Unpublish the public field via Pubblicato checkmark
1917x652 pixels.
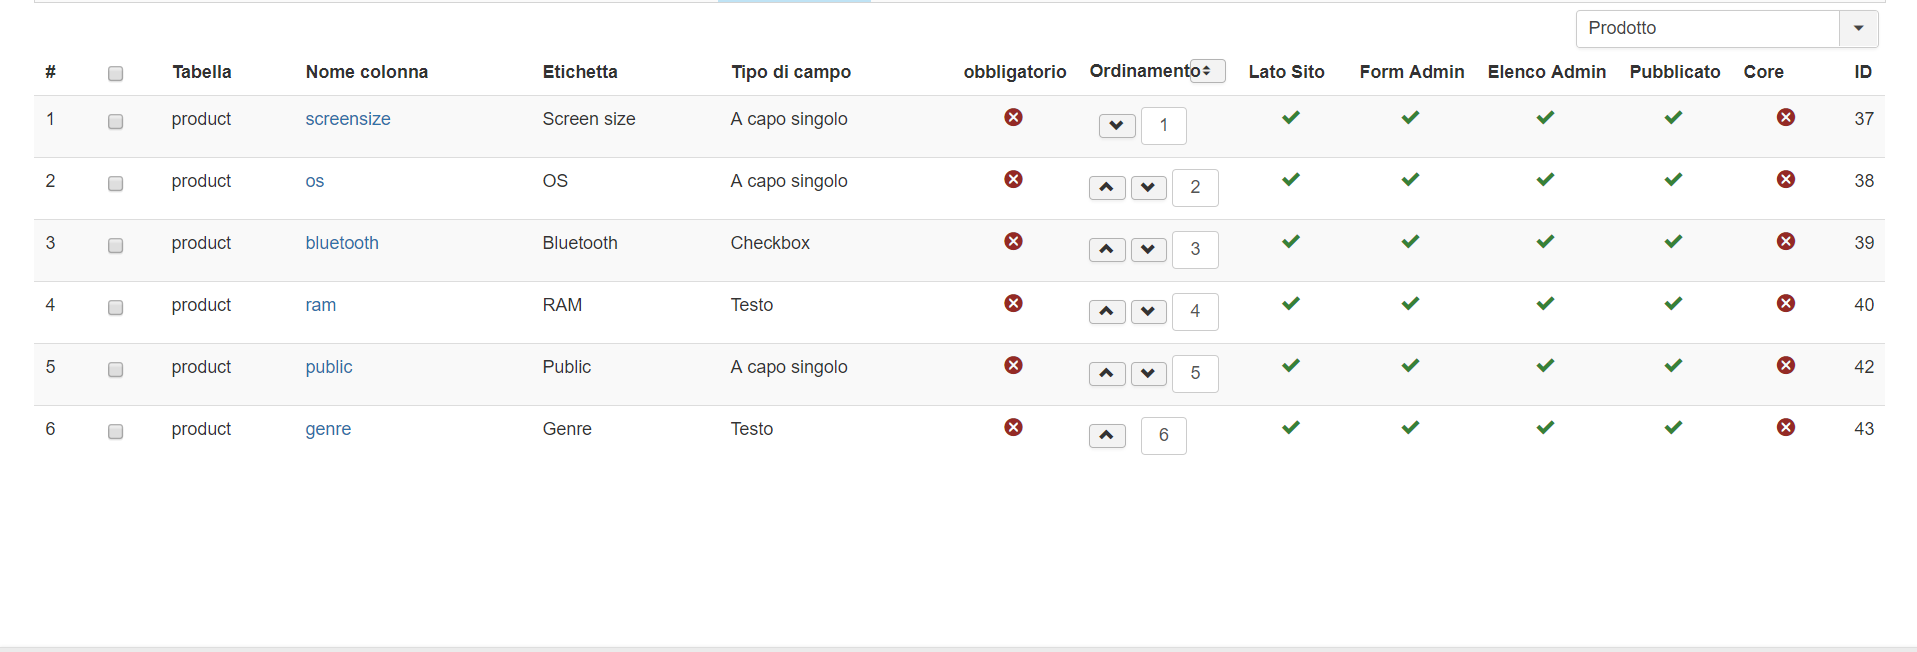coord(1673,366)
